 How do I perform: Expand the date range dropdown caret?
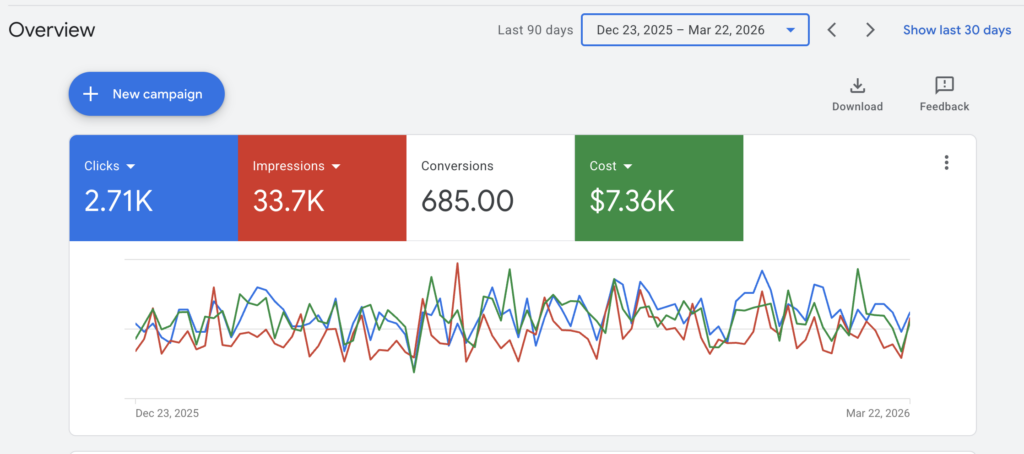tap(791, 30)
